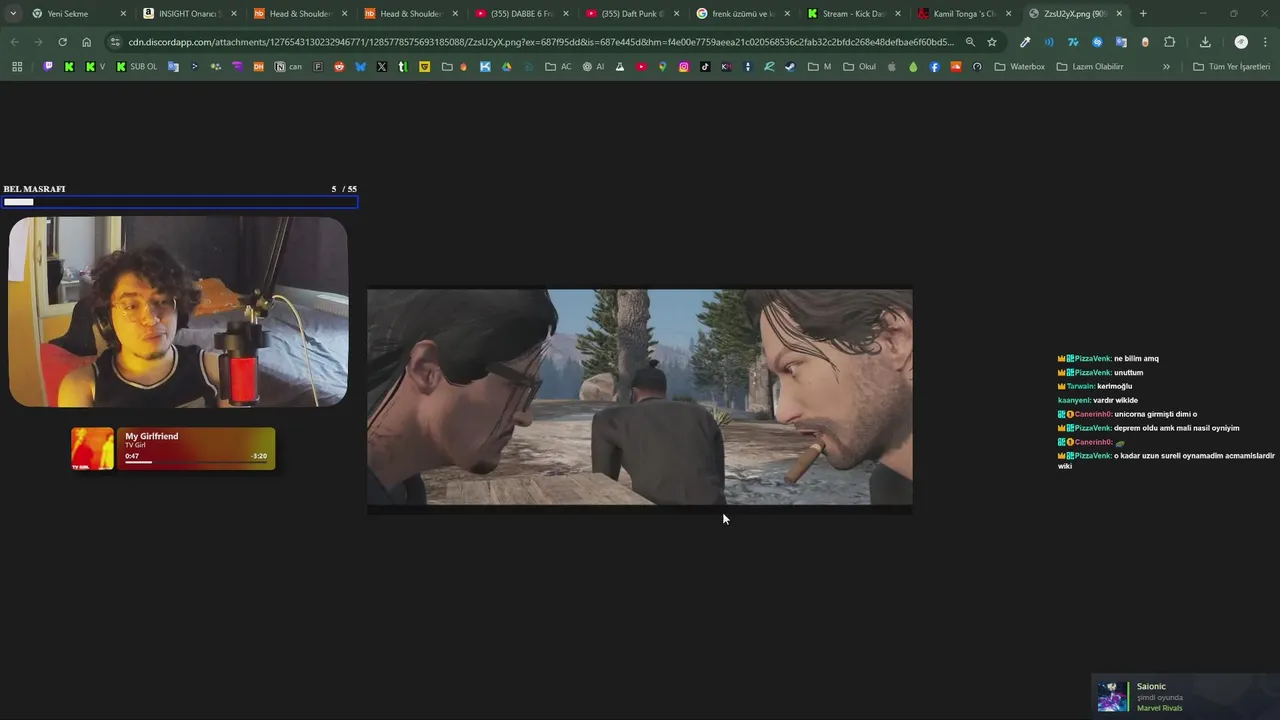Screen dimensions: 1280x720
Task: Open the Apple logo bookmark
Action: pos(892,67)
